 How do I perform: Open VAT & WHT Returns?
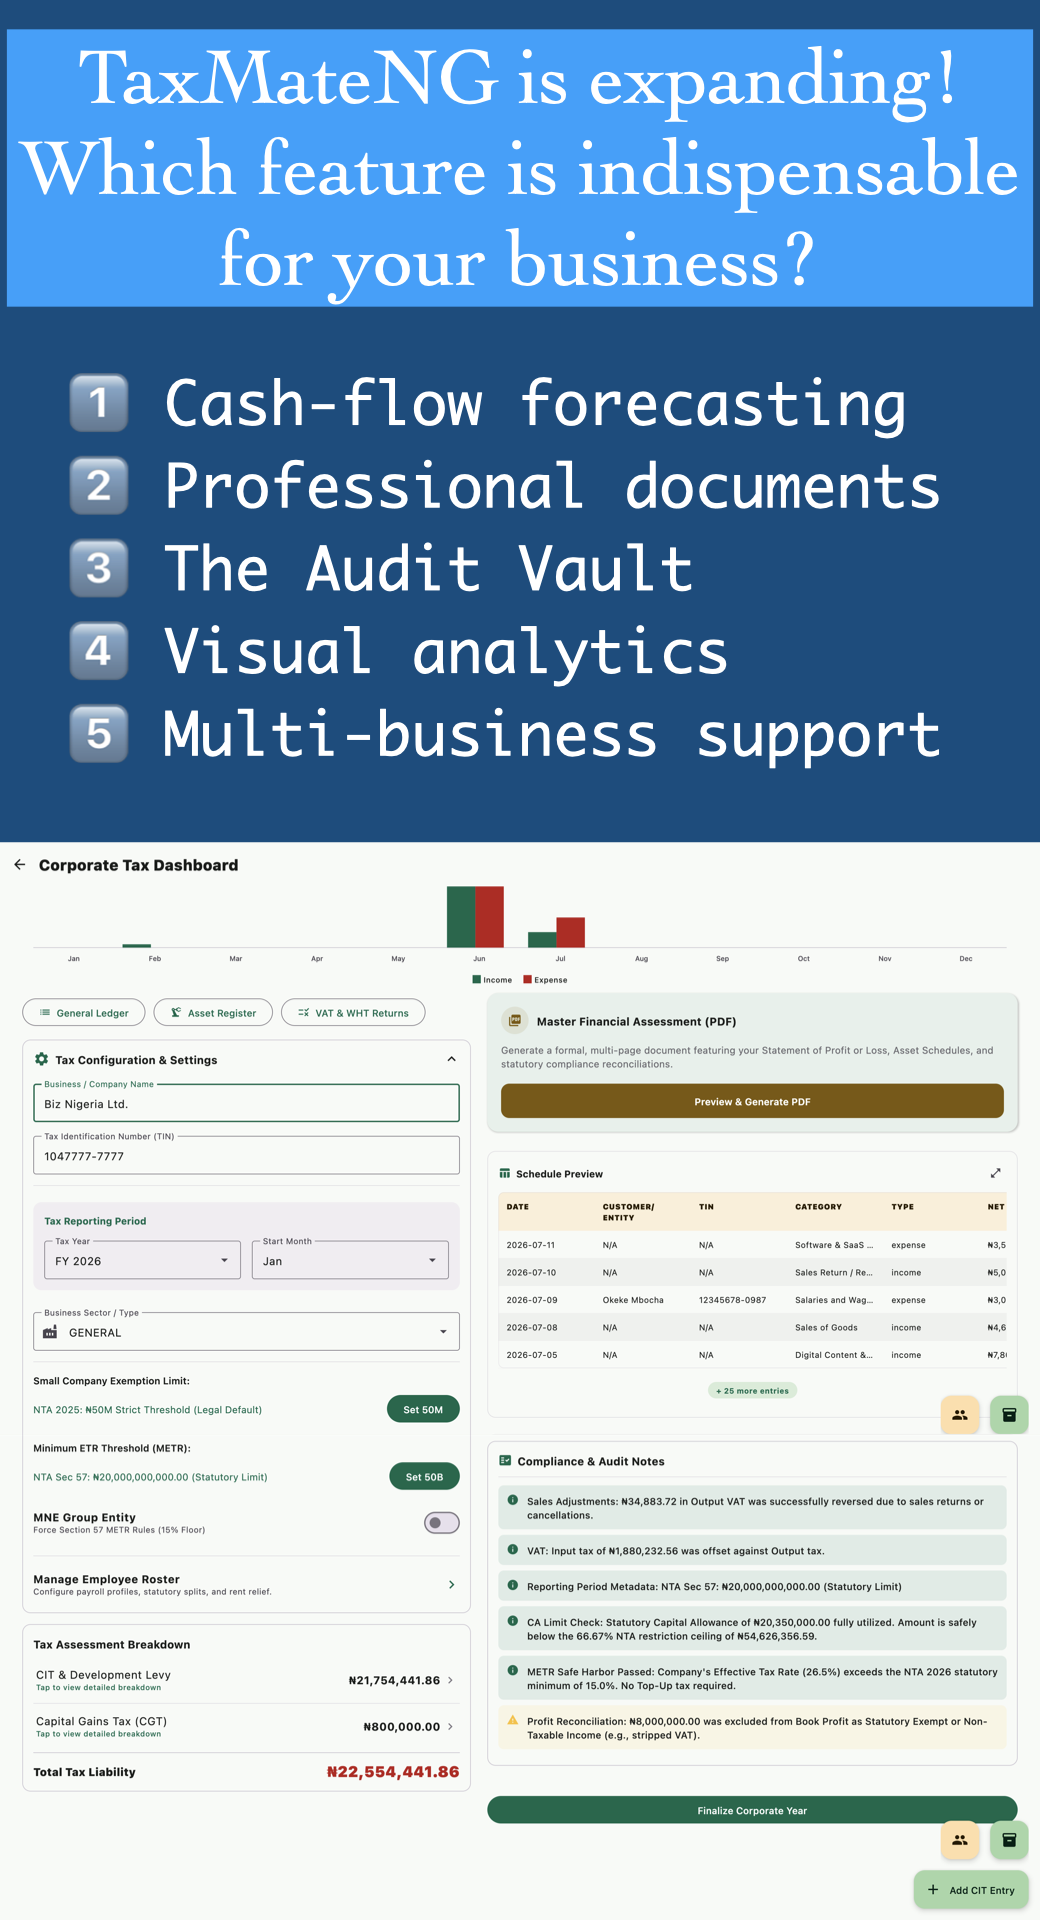point(353,1012)
